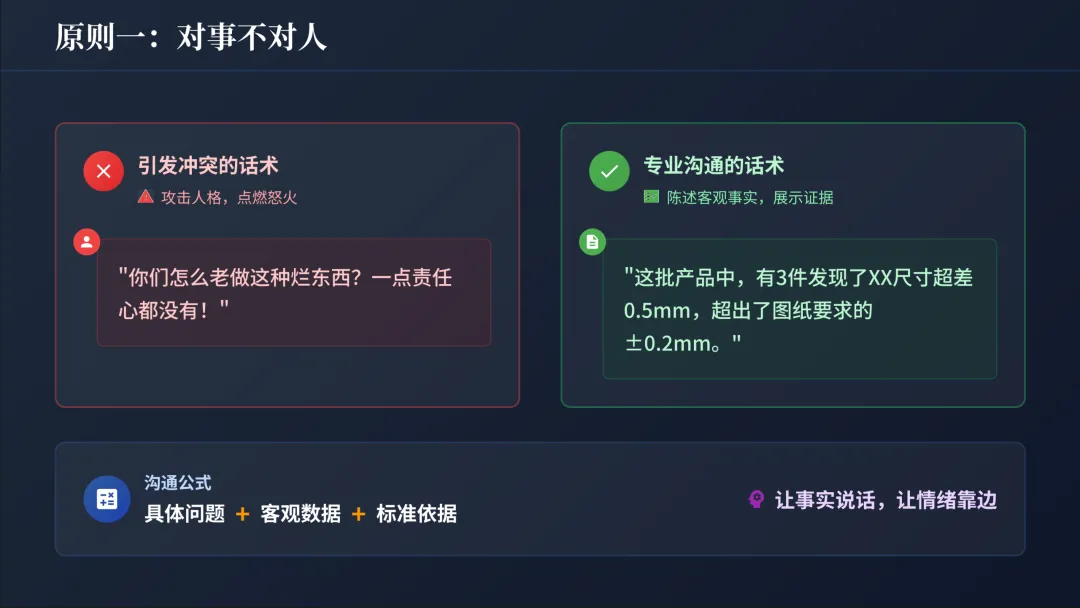Click the purple lightbulb head icon

point(757,499)
